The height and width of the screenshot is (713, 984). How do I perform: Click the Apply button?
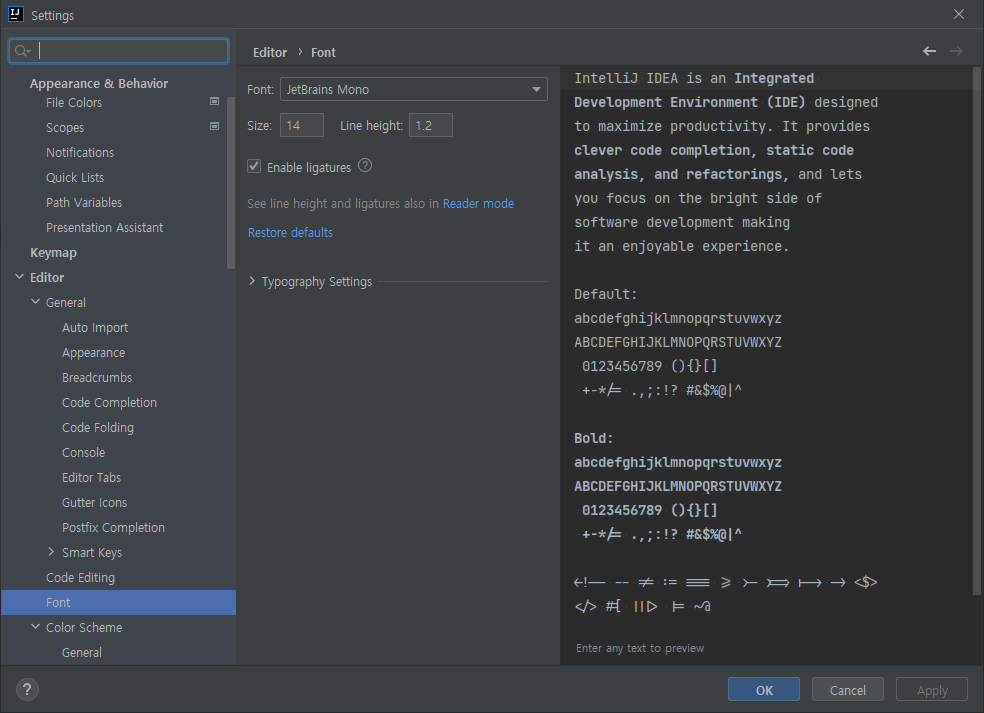pyautogui.click(x=932, y=690)
